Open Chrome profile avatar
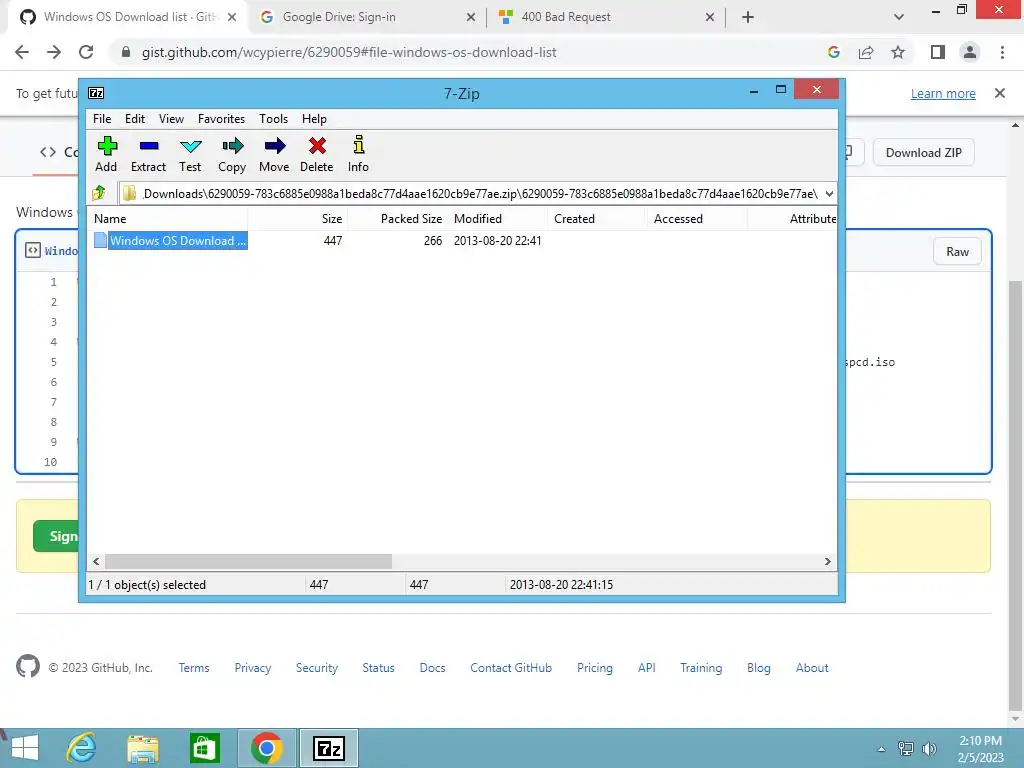This screenshot has width=1024, height=768. point(970,52)
